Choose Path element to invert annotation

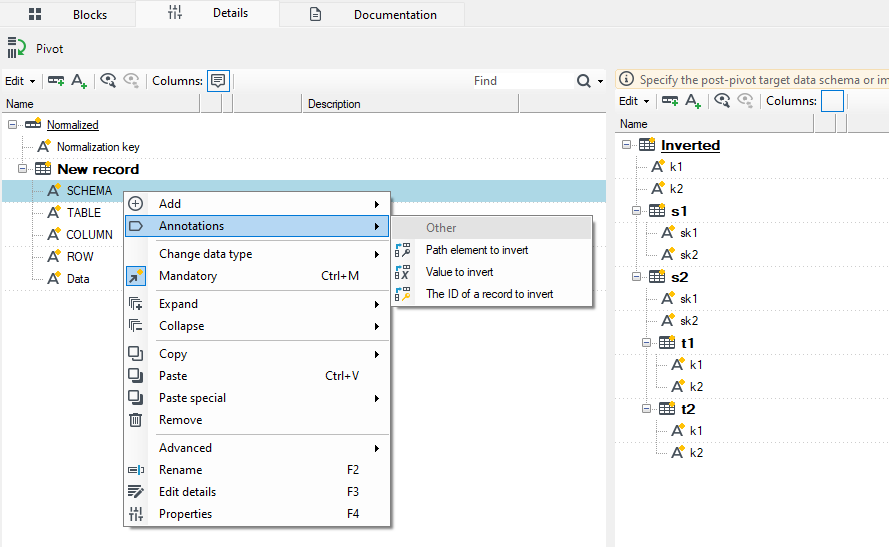click(x=492, y=250)
